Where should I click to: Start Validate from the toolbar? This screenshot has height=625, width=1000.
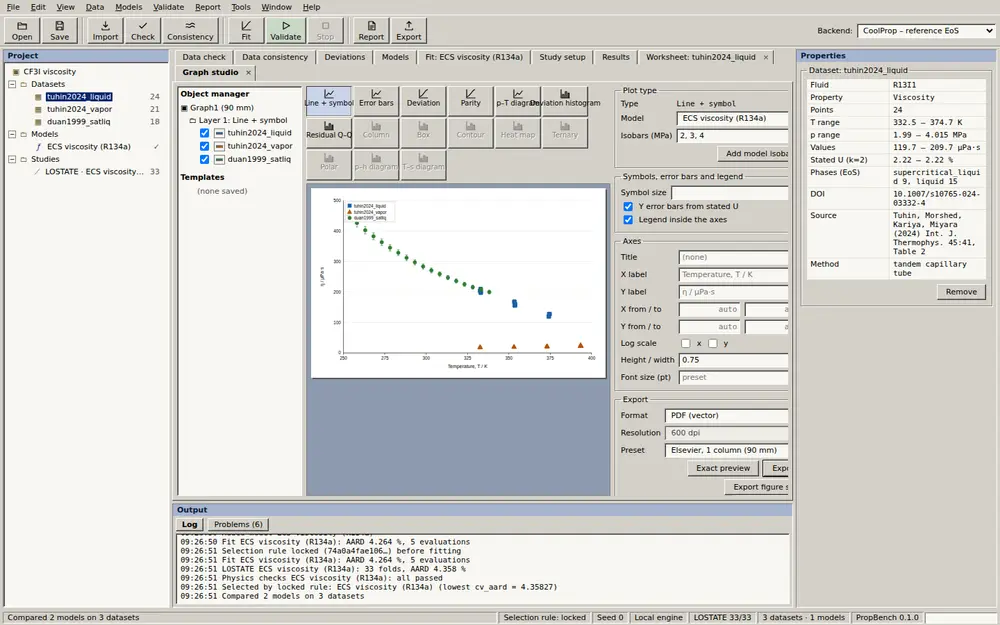tap(286, 31)
